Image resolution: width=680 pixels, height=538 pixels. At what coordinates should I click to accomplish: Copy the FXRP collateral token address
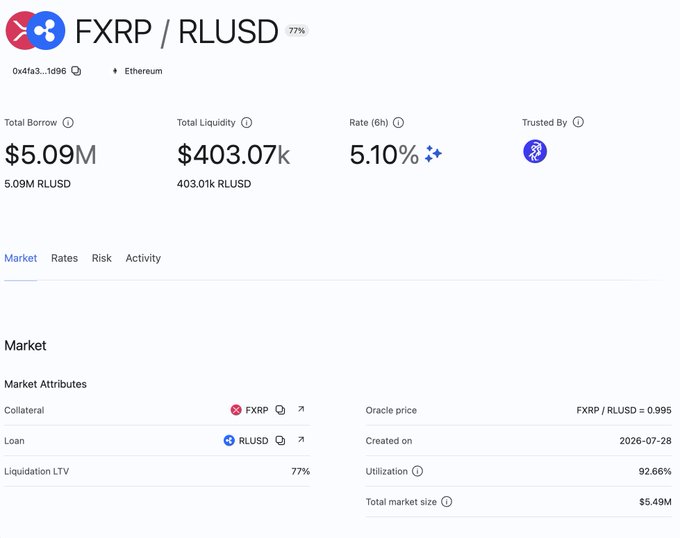(280, 410)
